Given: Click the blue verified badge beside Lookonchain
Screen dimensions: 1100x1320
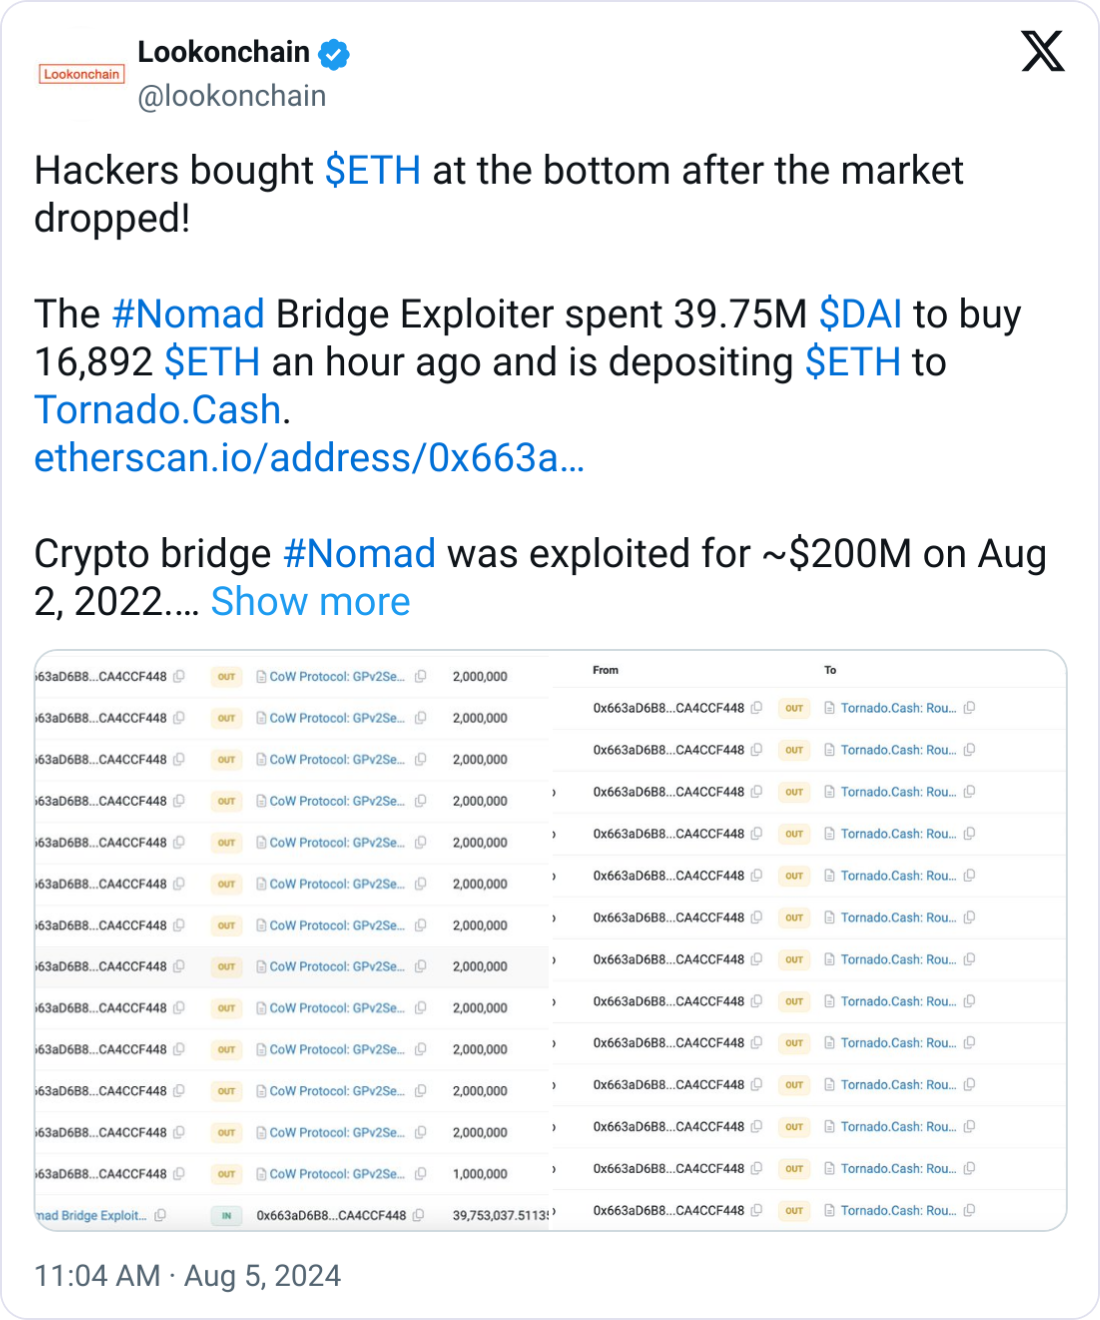Looking at the screenshot, I should pos(334,54).
